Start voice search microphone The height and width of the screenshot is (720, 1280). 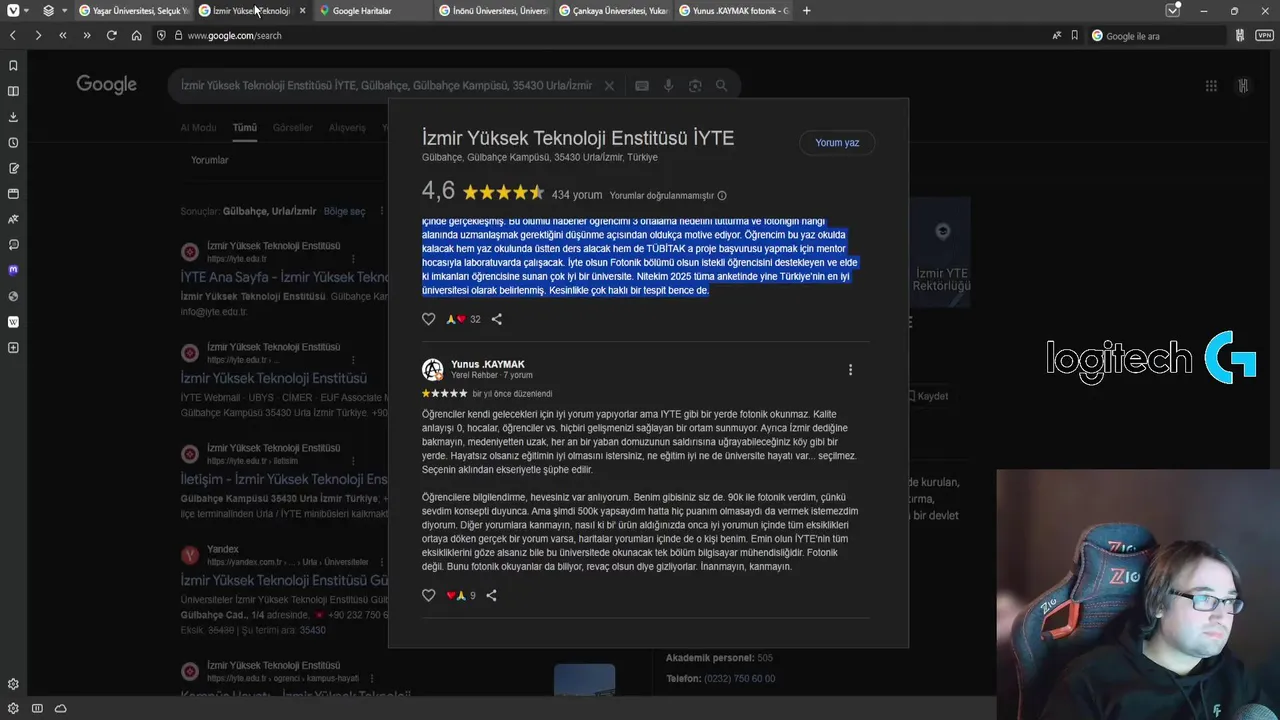click(669, 86)
